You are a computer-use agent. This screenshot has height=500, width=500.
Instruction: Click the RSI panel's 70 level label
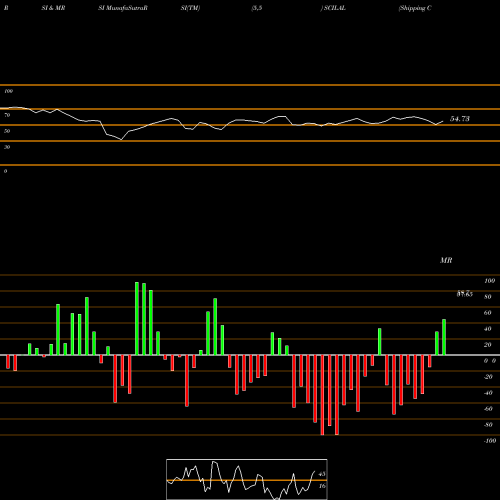7,115
